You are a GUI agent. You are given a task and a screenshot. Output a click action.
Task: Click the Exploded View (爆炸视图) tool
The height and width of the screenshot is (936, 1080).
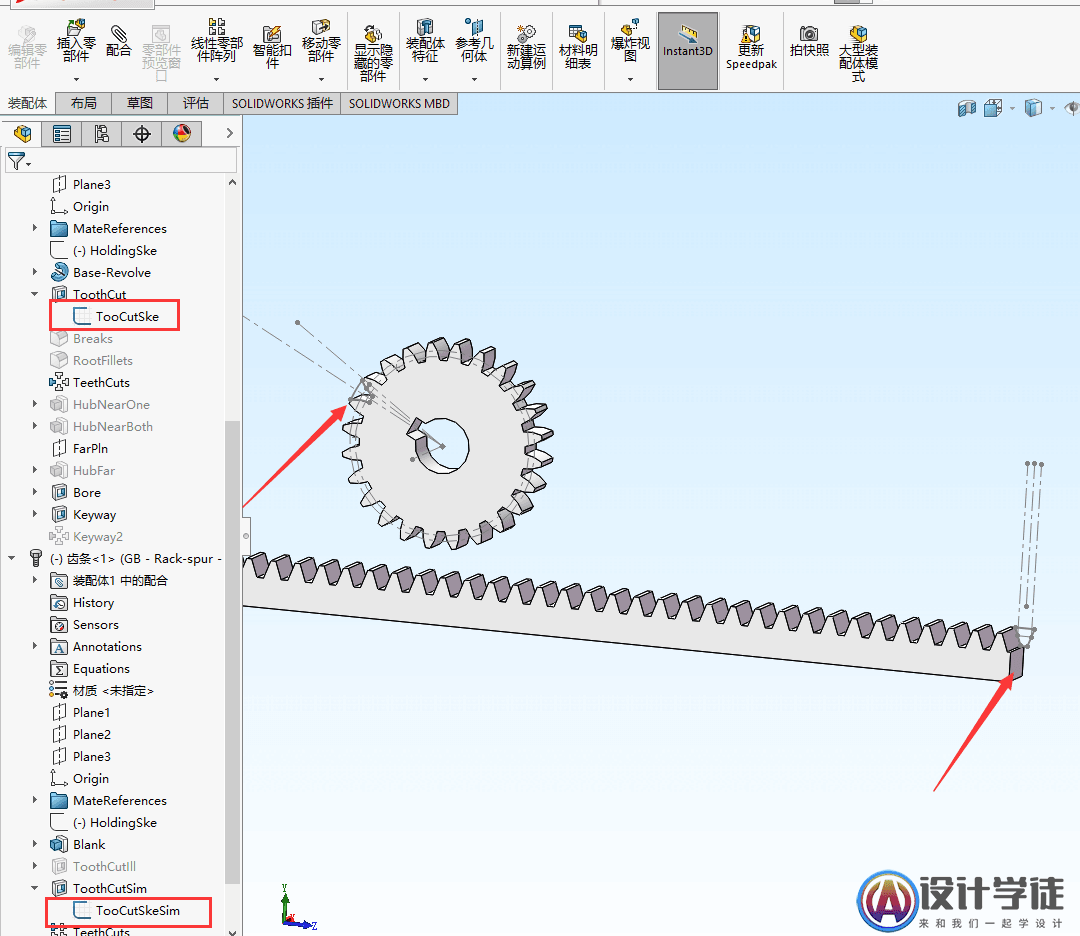tap(630, 41)
